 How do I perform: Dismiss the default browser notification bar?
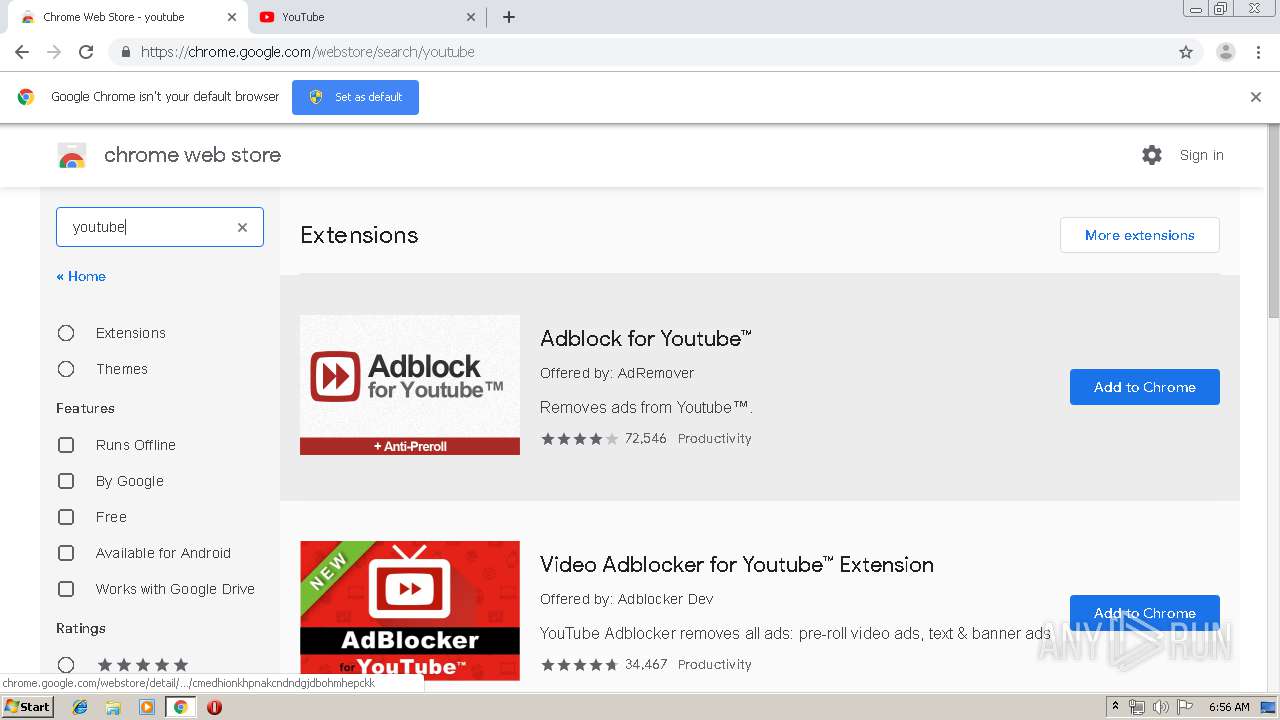pyautogui.click(x=1256, y=97)
